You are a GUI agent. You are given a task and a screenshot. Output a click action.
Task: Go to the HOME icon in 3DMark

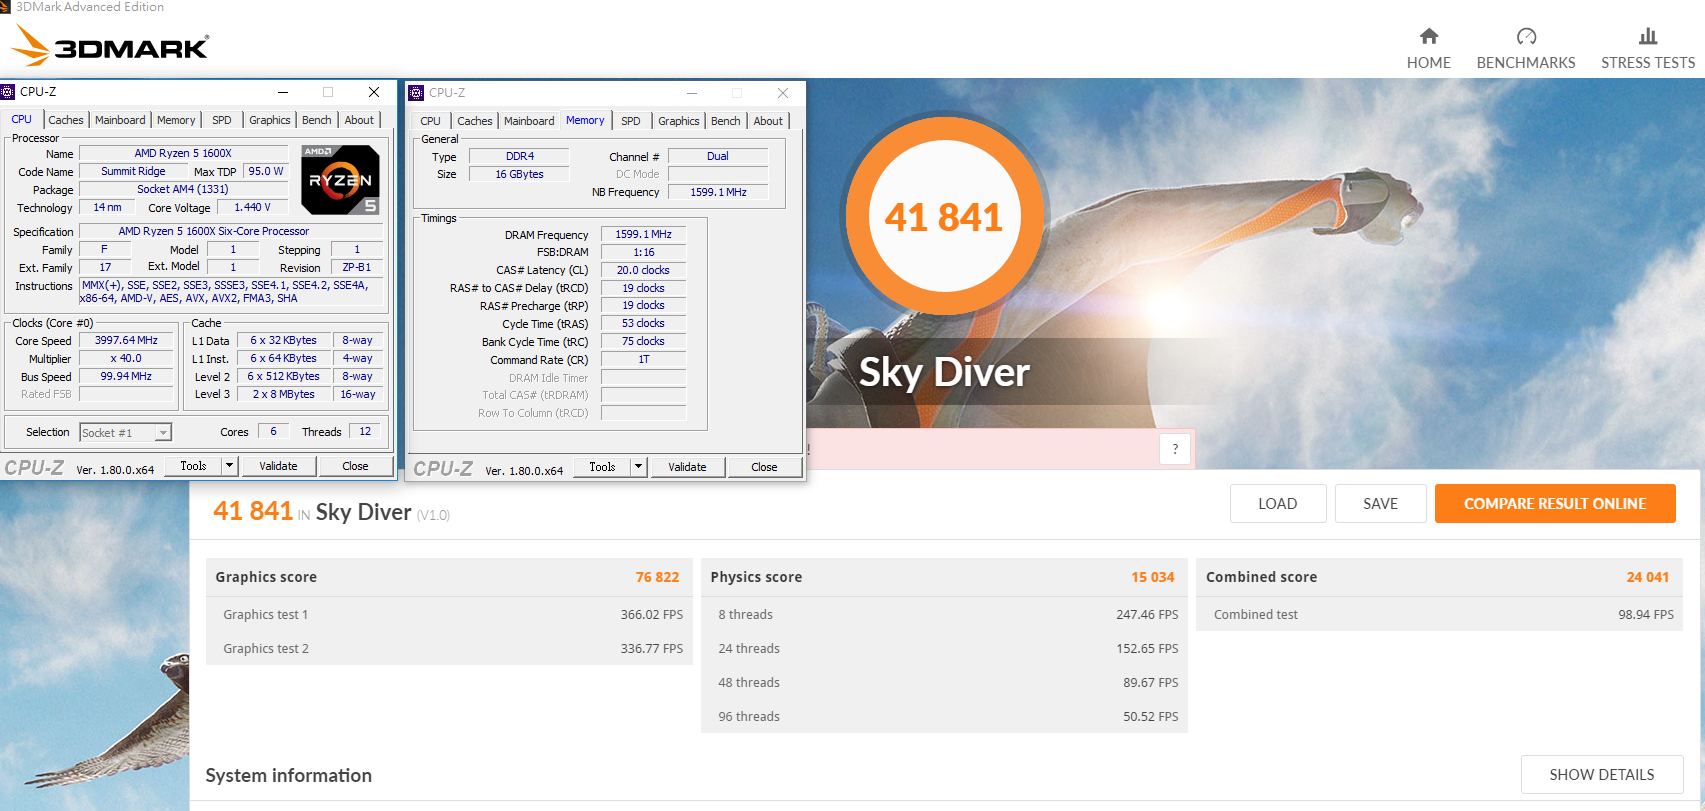click(1428, 36)
